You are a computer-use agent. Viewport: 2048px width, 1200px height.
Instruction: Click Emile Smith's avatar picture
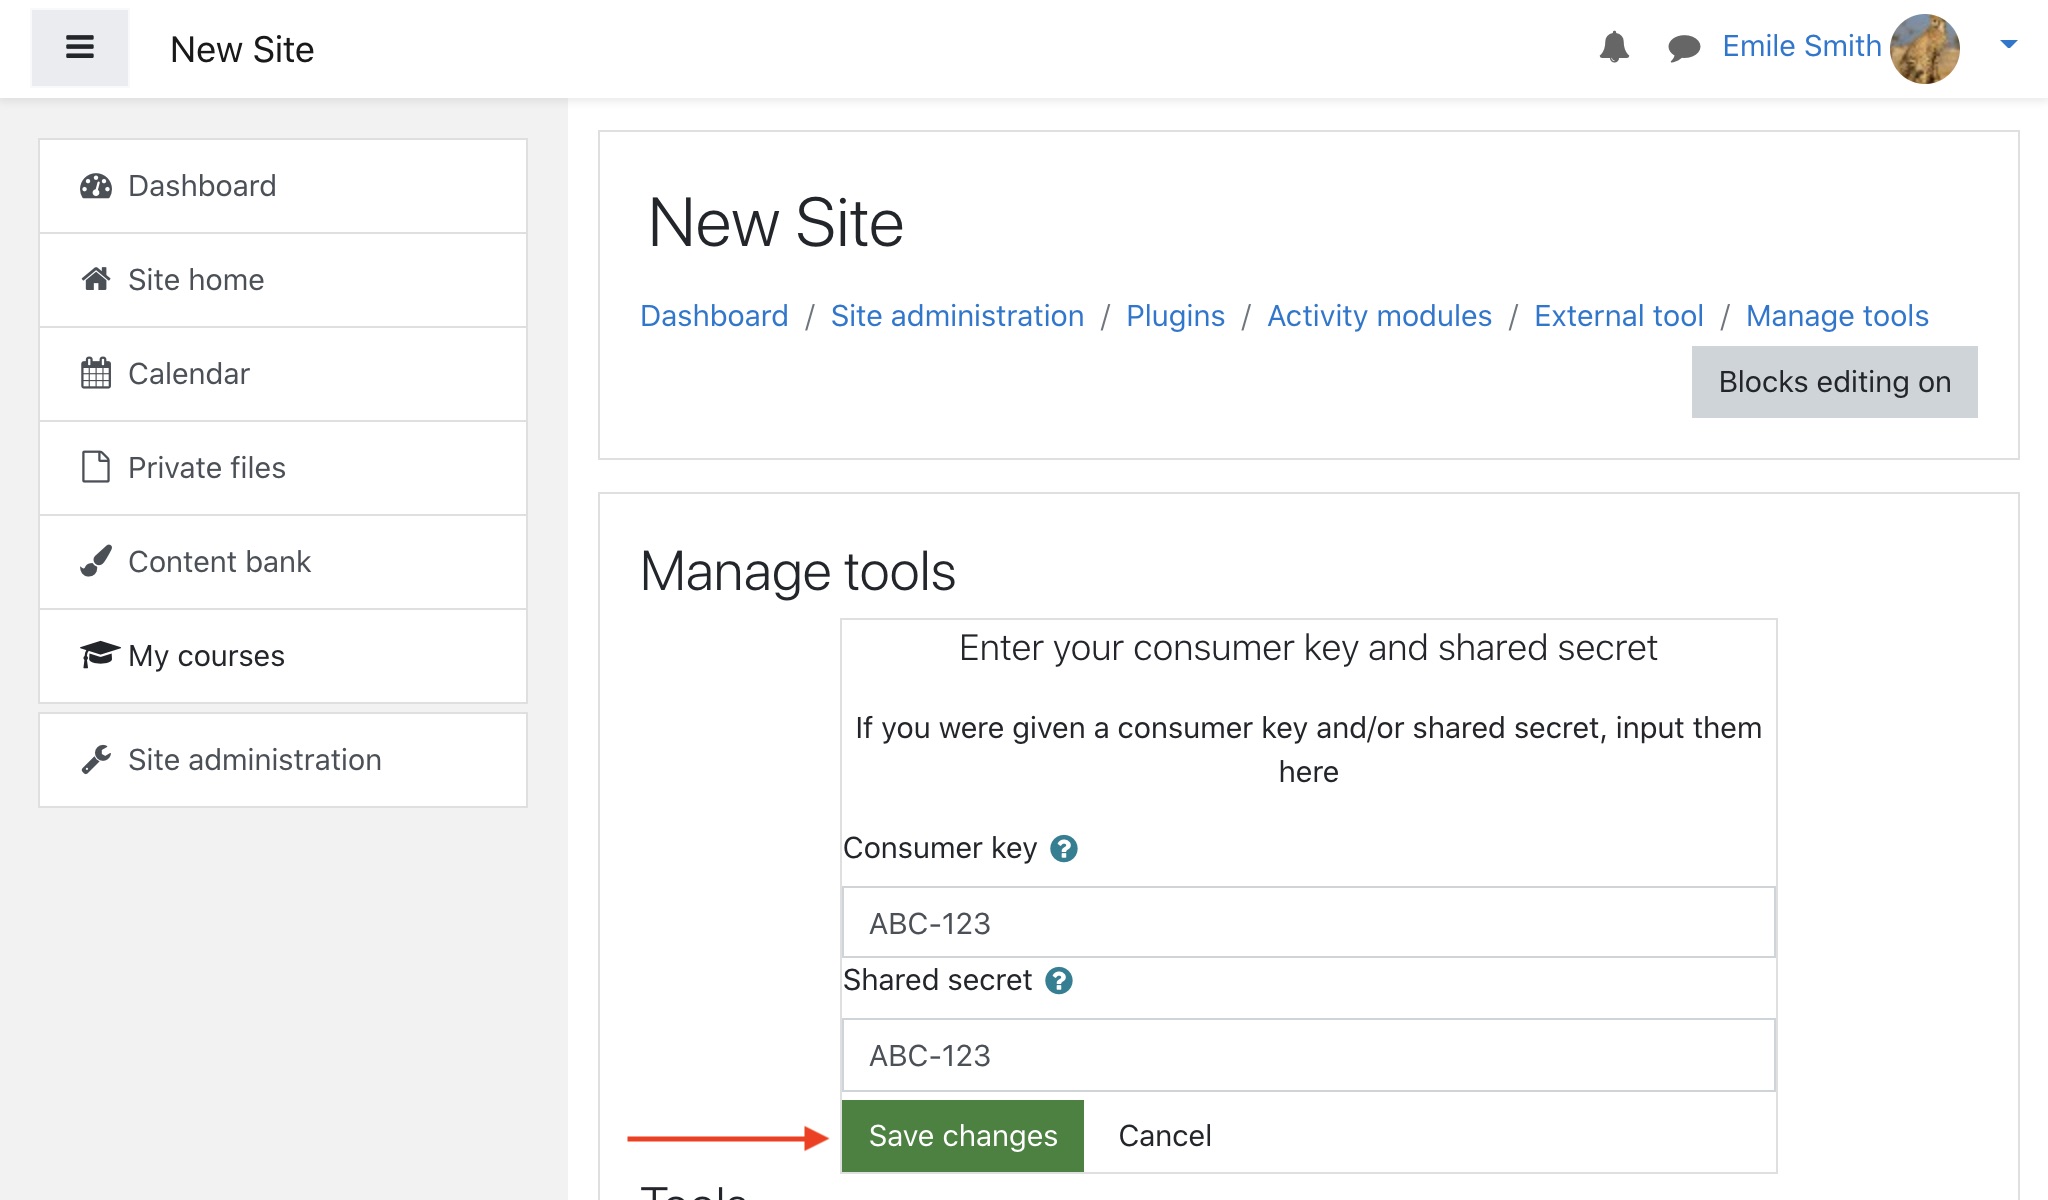pos(1924,47)
